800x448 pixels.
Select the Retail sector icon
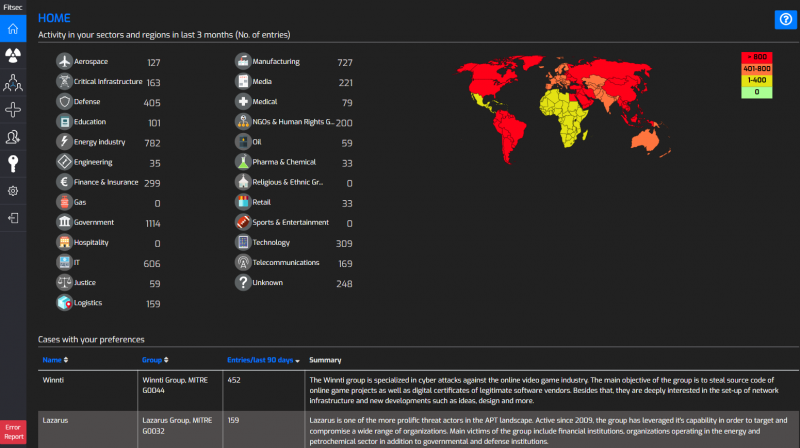coord(243,202)
